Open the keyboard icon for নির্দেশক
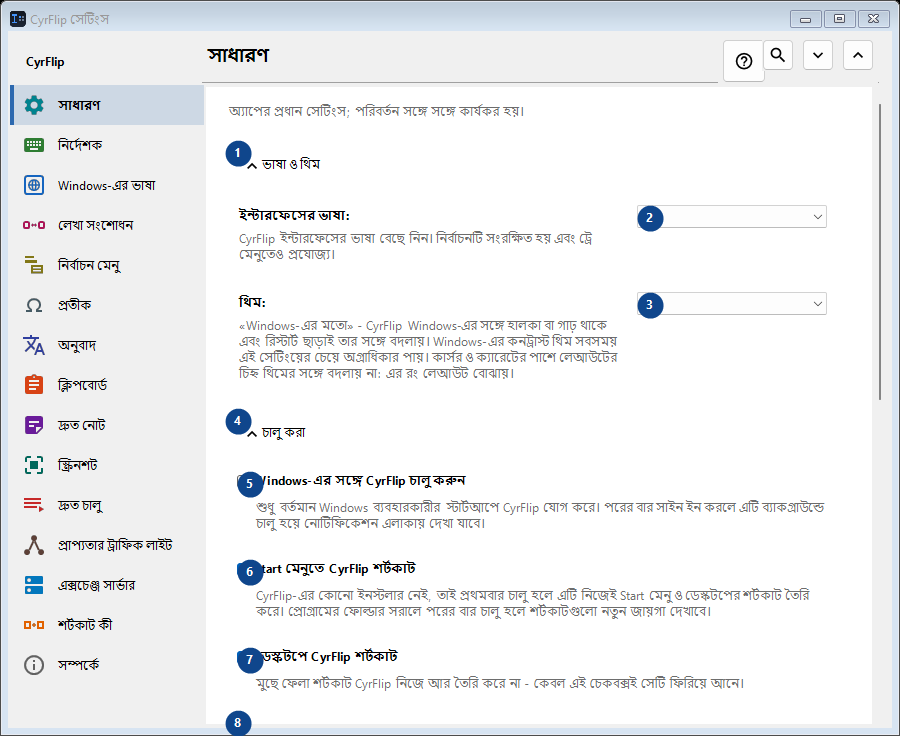900x736 pixels. 34,145
